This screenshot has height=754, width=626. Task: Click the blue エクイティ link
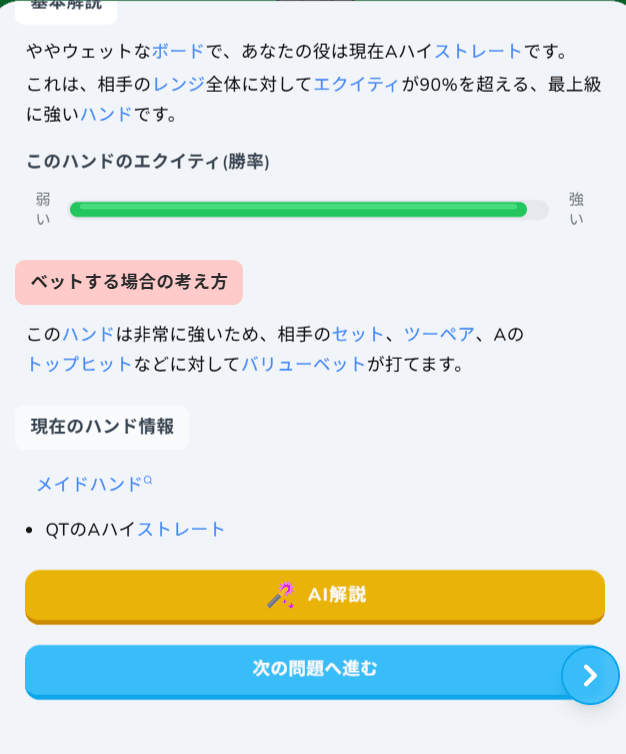click(x=356, y=85)
